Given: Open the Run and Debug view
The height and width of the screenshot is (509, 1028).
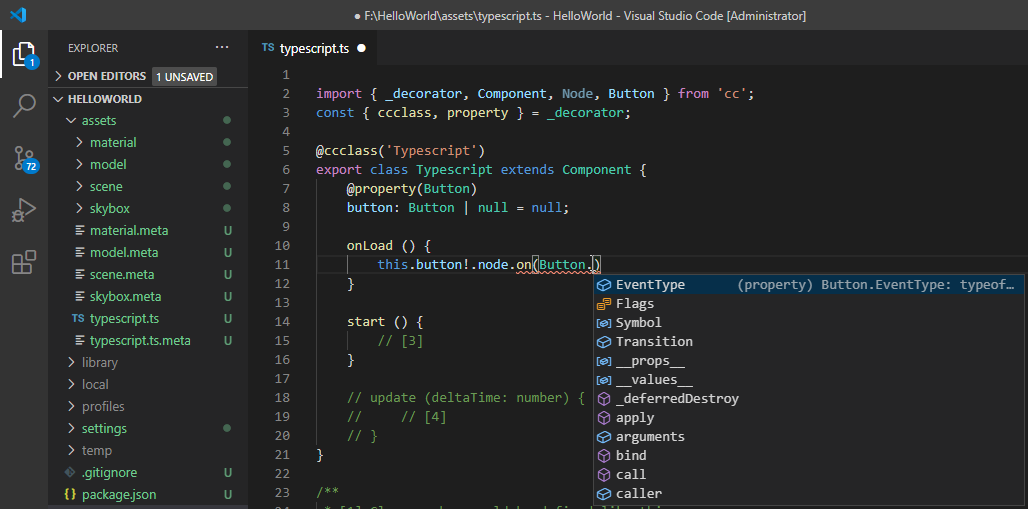Looking at the screenshot, I should 24,211.
